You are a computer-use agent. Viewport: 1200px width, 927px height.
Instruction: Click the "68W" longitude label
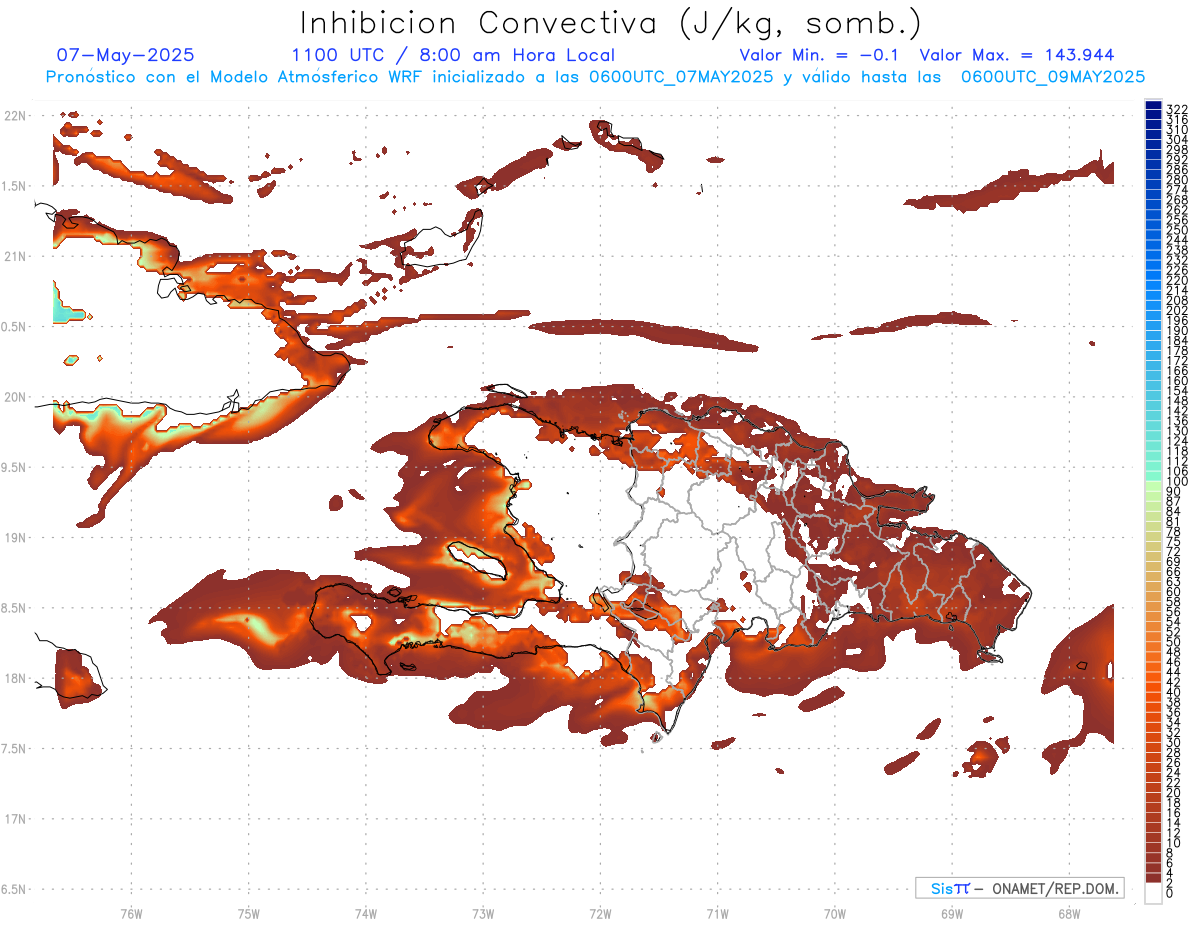click(x=1068, y=913)
